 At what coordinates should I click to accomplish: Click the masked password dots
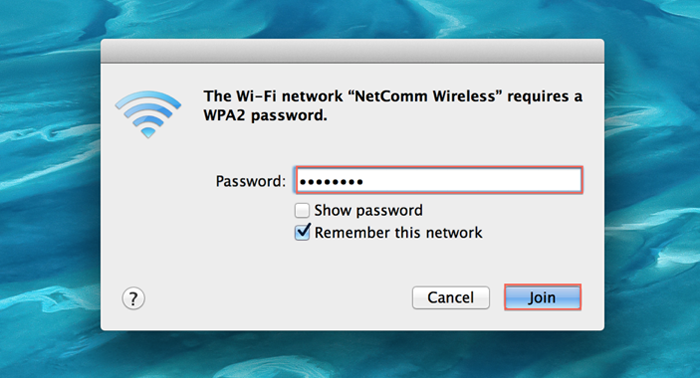pyautogui.click(x=331, y=182)
